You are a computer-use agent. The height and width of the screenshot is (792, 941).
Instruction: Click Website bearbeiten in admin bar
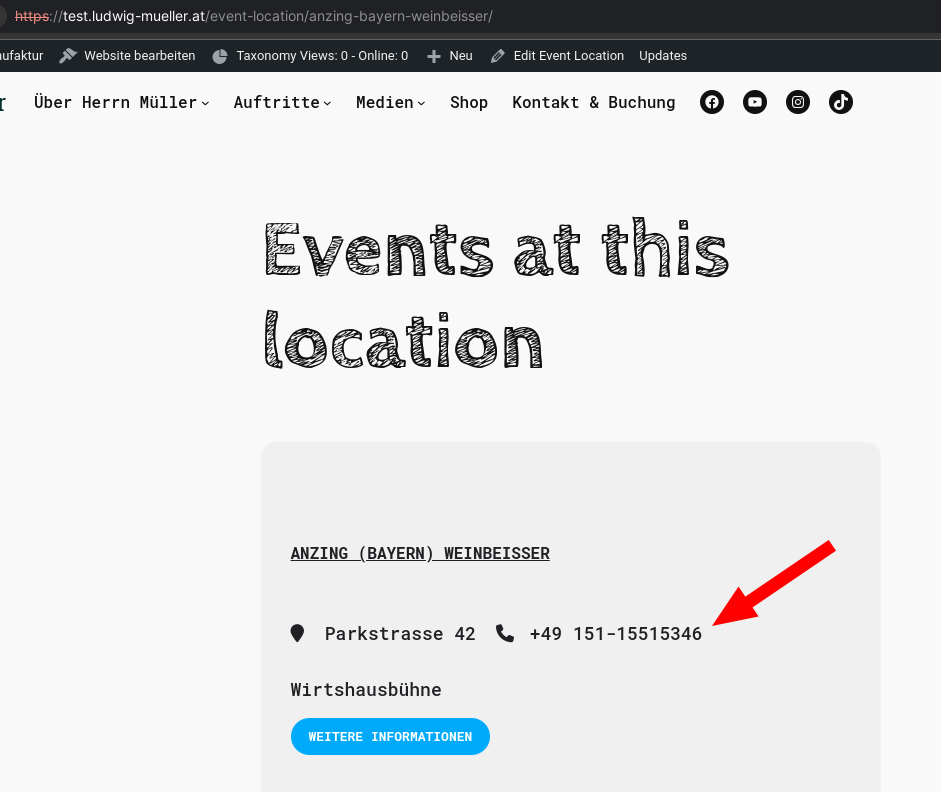139,56
